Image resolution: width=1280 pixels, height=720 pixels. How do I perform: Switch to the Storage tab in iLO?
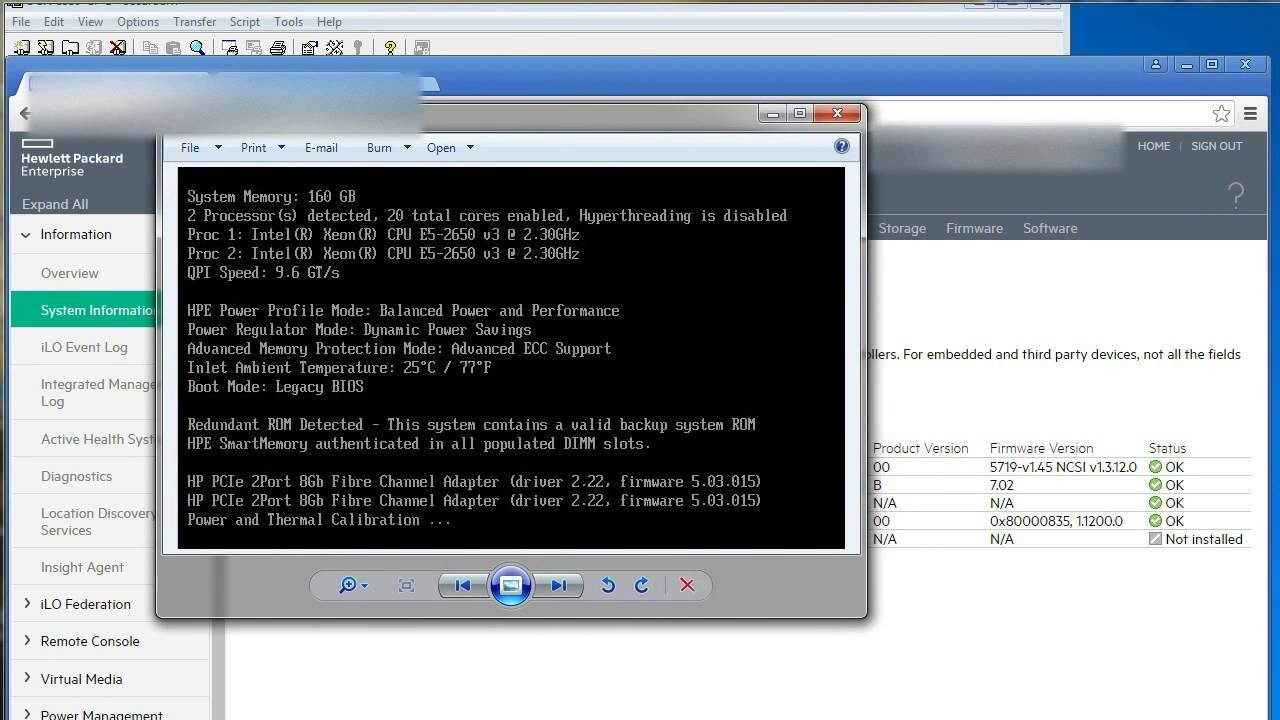(x=902, y=228)
